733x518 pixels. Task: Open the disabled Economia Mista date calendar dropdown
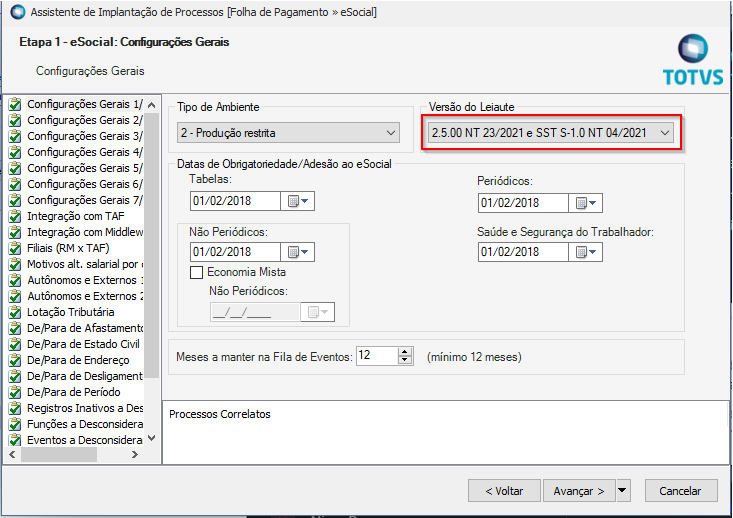(318, 312)
